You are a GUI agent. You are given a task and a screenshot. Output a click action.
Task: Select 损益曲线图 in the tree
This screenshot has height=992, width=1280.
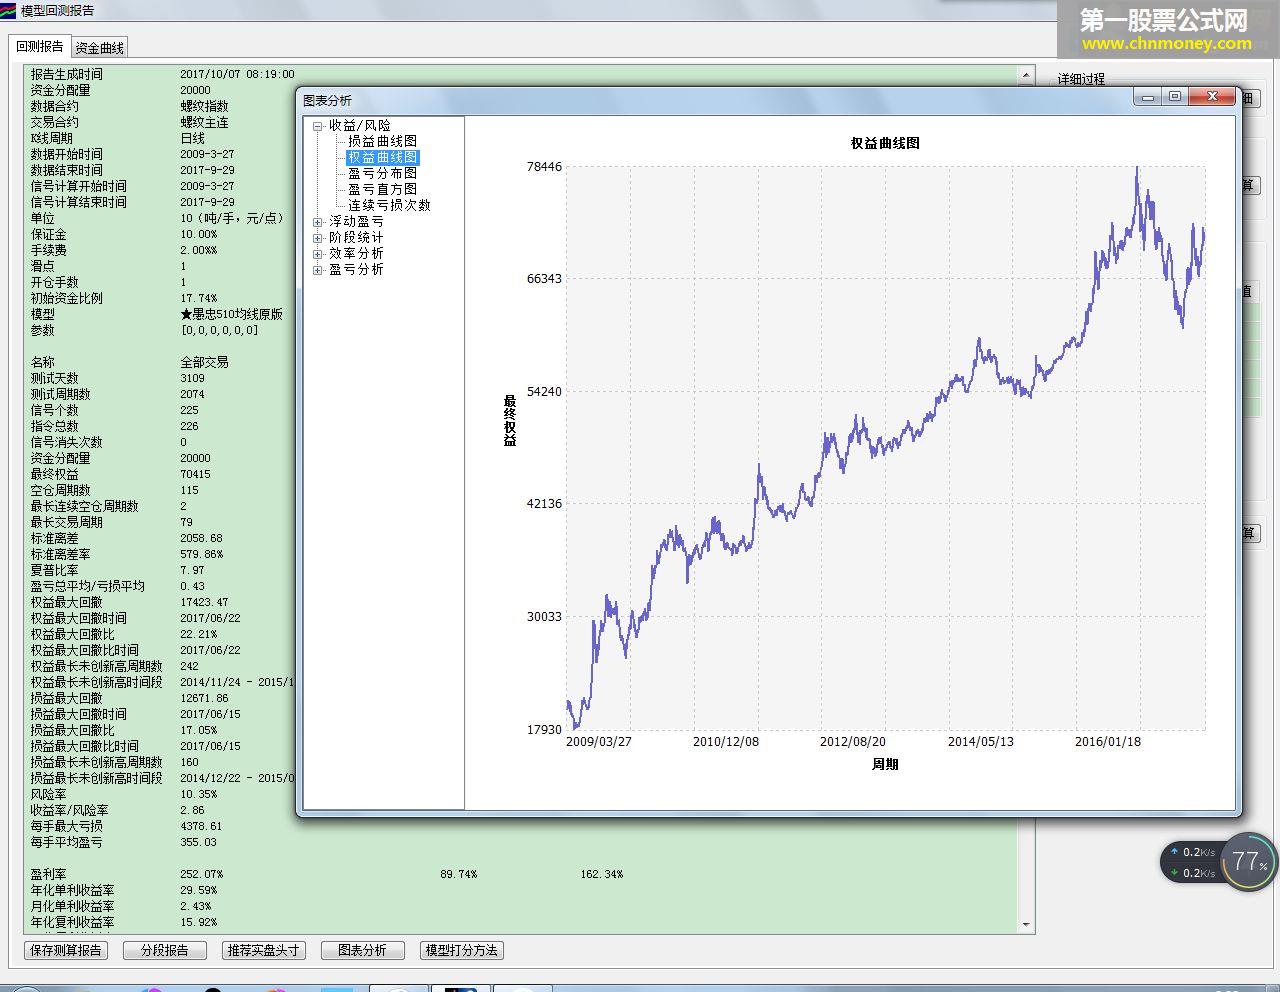tap(382, 141)
